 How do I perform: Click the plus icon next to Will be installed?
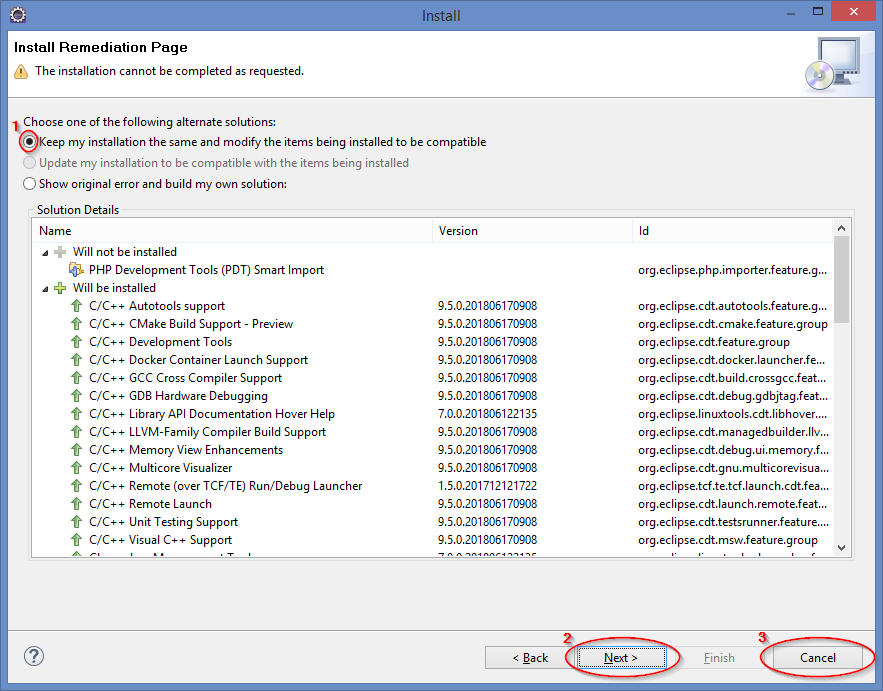click(60, 288)
